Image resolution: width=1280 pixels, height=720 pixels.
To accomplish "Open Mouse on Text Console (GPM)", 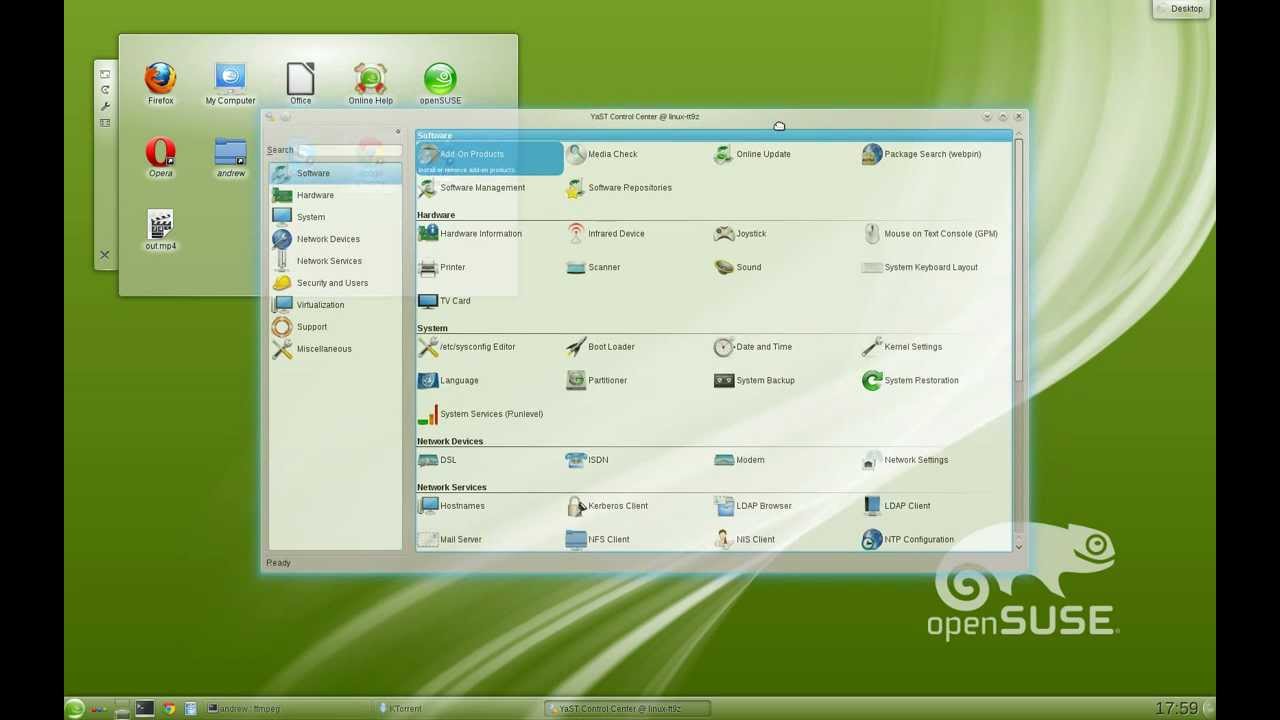I will coord(930,234).
